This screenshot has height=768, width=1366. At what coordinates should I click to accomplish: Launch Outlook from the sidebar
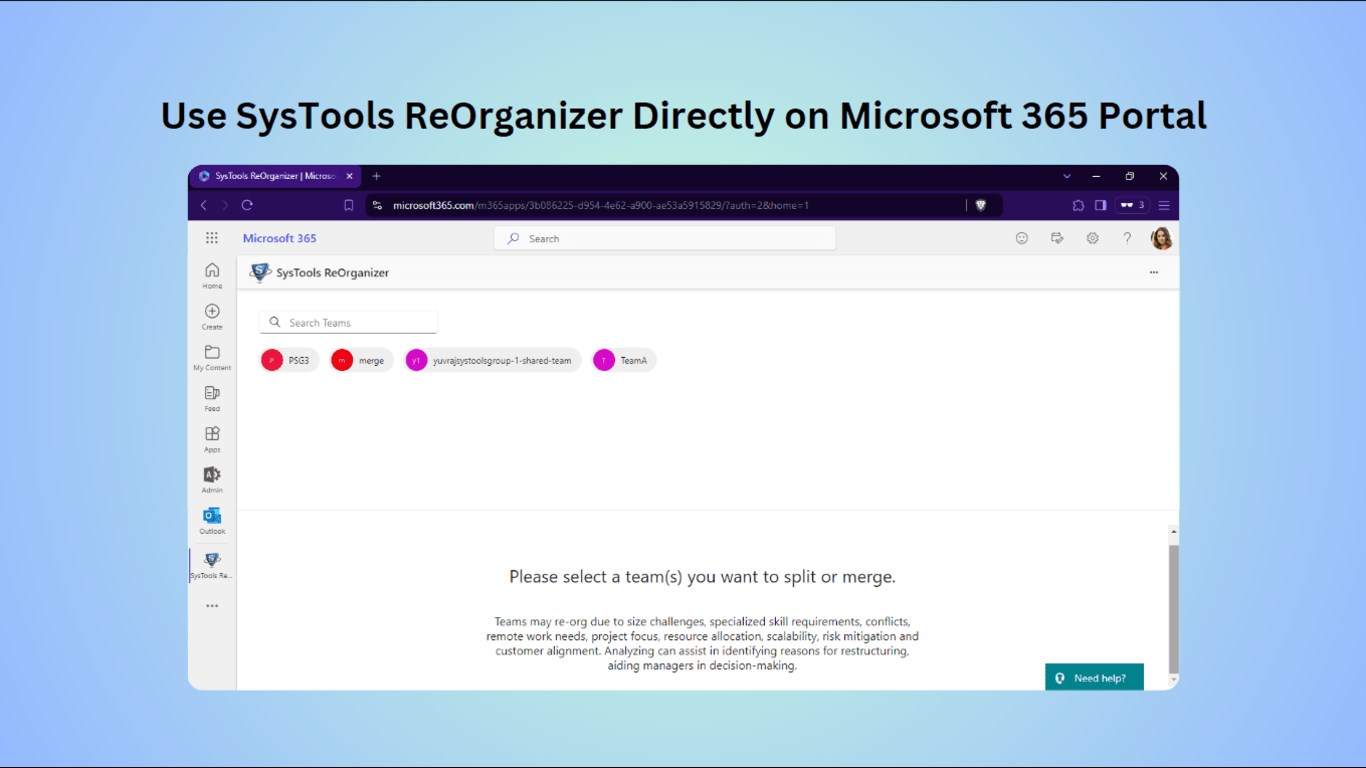tap(212, 521)
